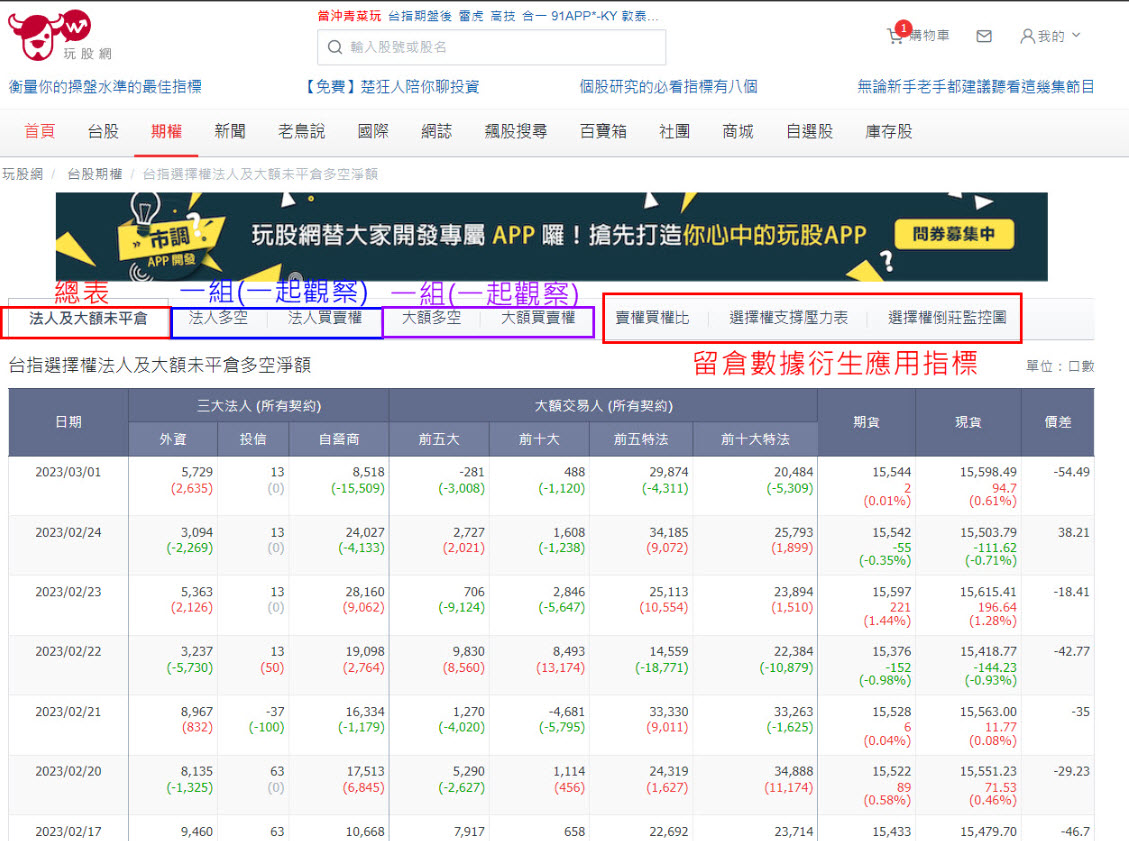Viewport: 1129px width, 841px height.
Task: Open the 商城 navigation menu
Action: pos(737,131)
